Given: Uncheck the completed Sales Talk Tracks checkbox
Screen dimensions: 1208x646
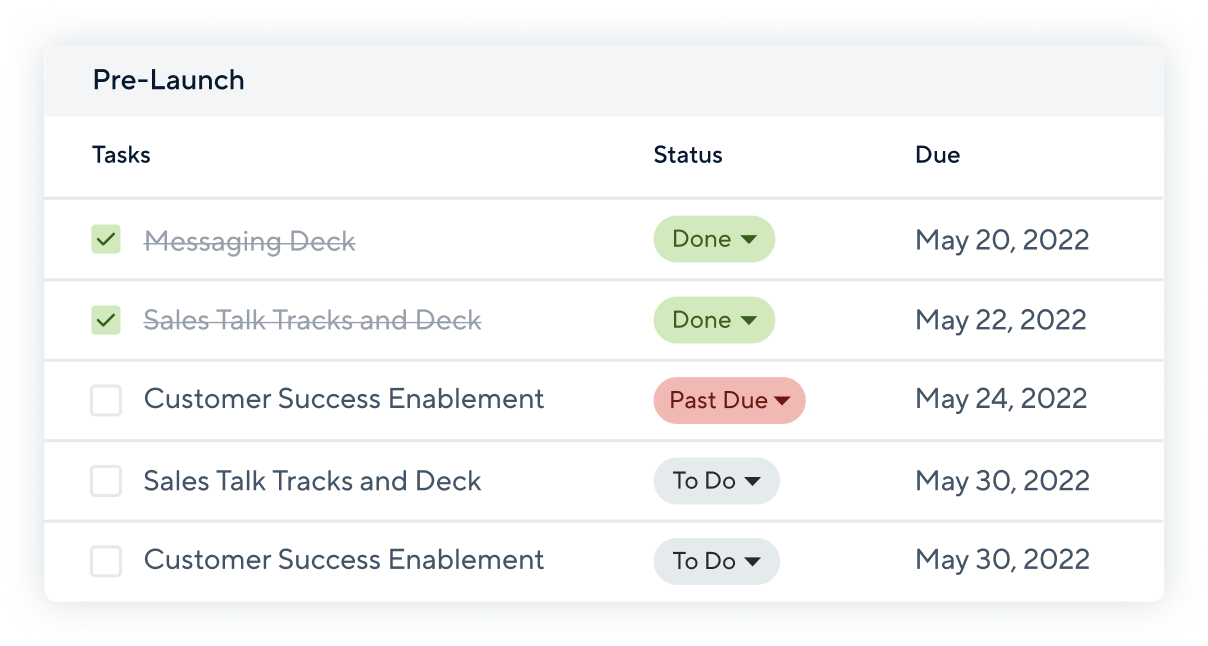Looking at the screenshot, I should pos(106,320).
